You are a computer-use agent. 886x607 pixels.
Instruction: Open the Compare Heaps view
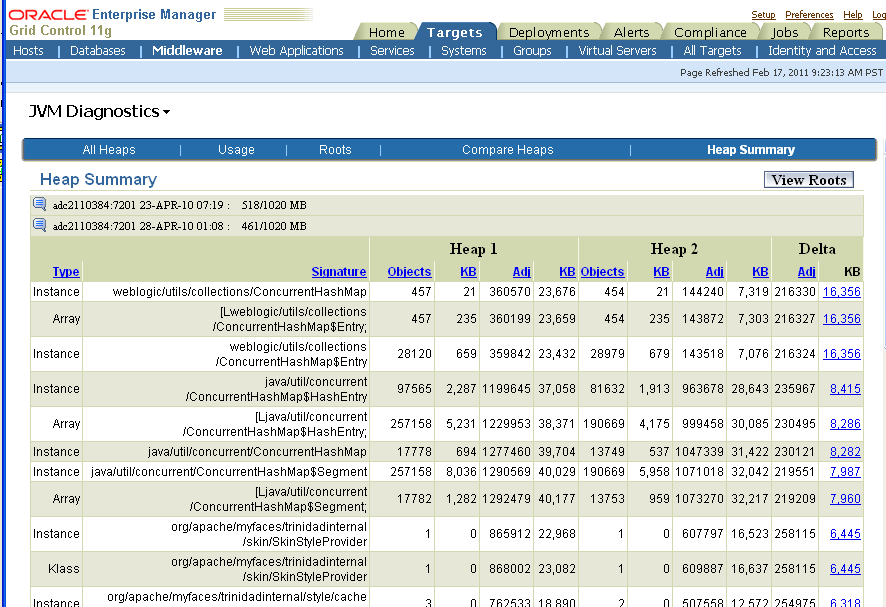(x=507, y=150)
